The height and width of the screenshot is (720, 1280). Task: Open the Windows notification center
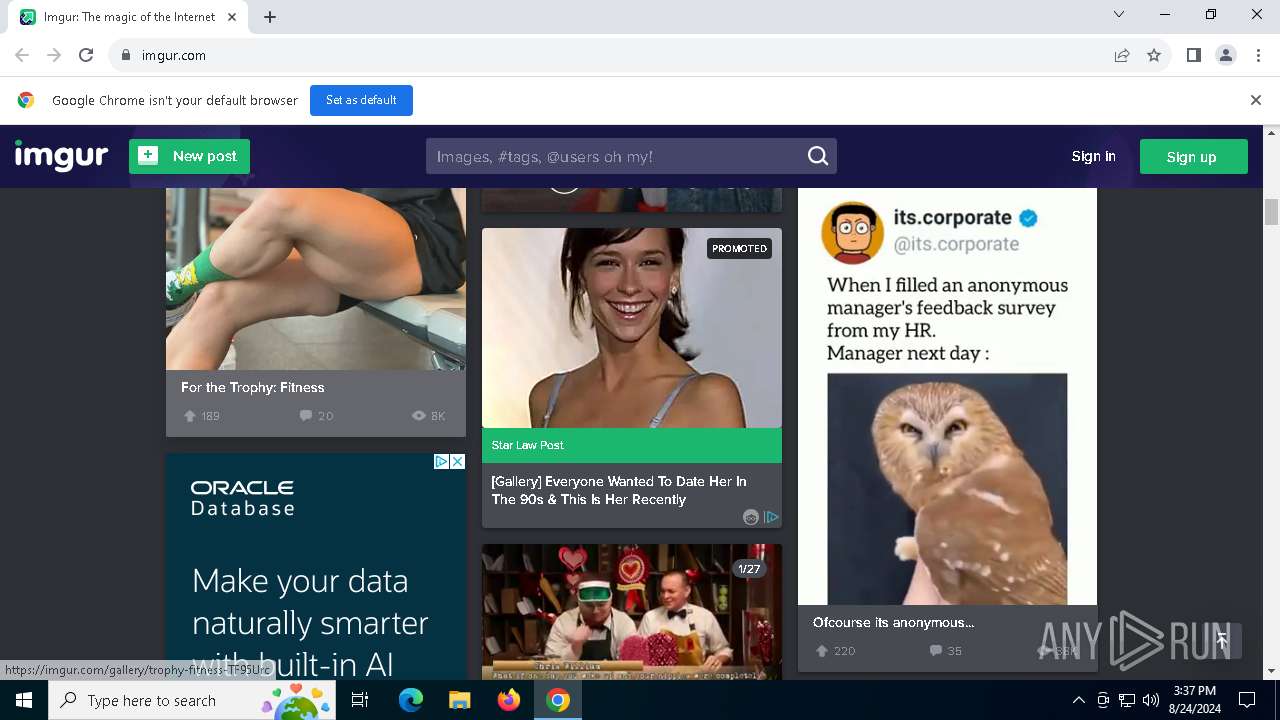(1247, 700)
